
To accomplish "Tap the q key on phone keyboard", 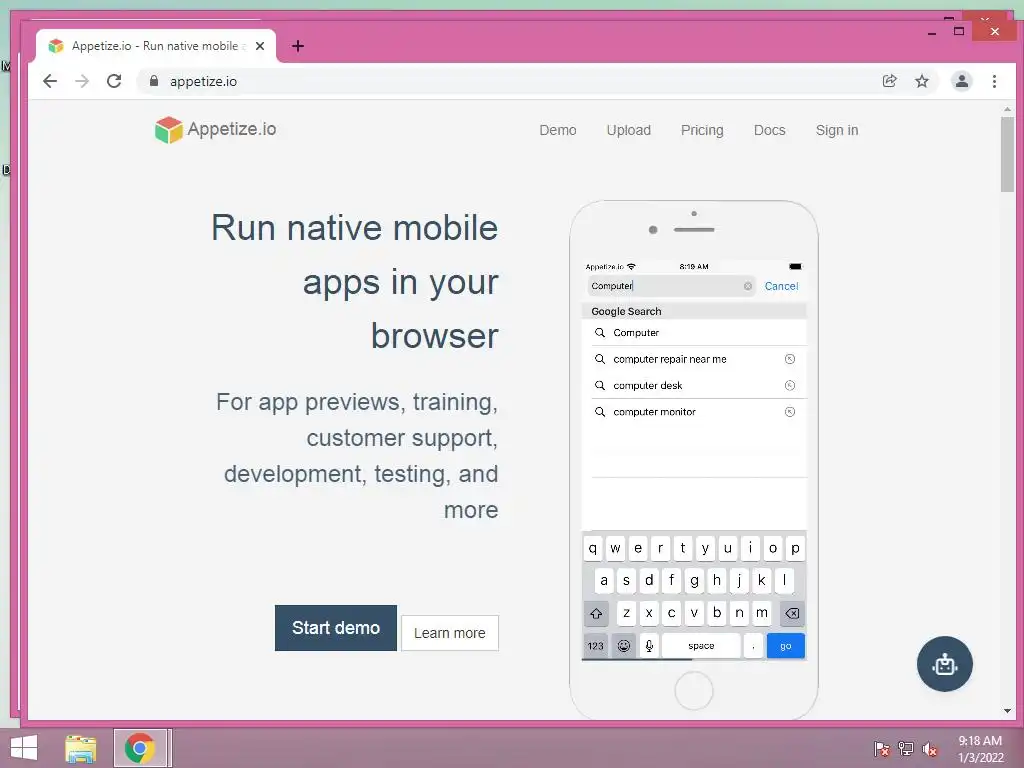I will tap(592, 549).
